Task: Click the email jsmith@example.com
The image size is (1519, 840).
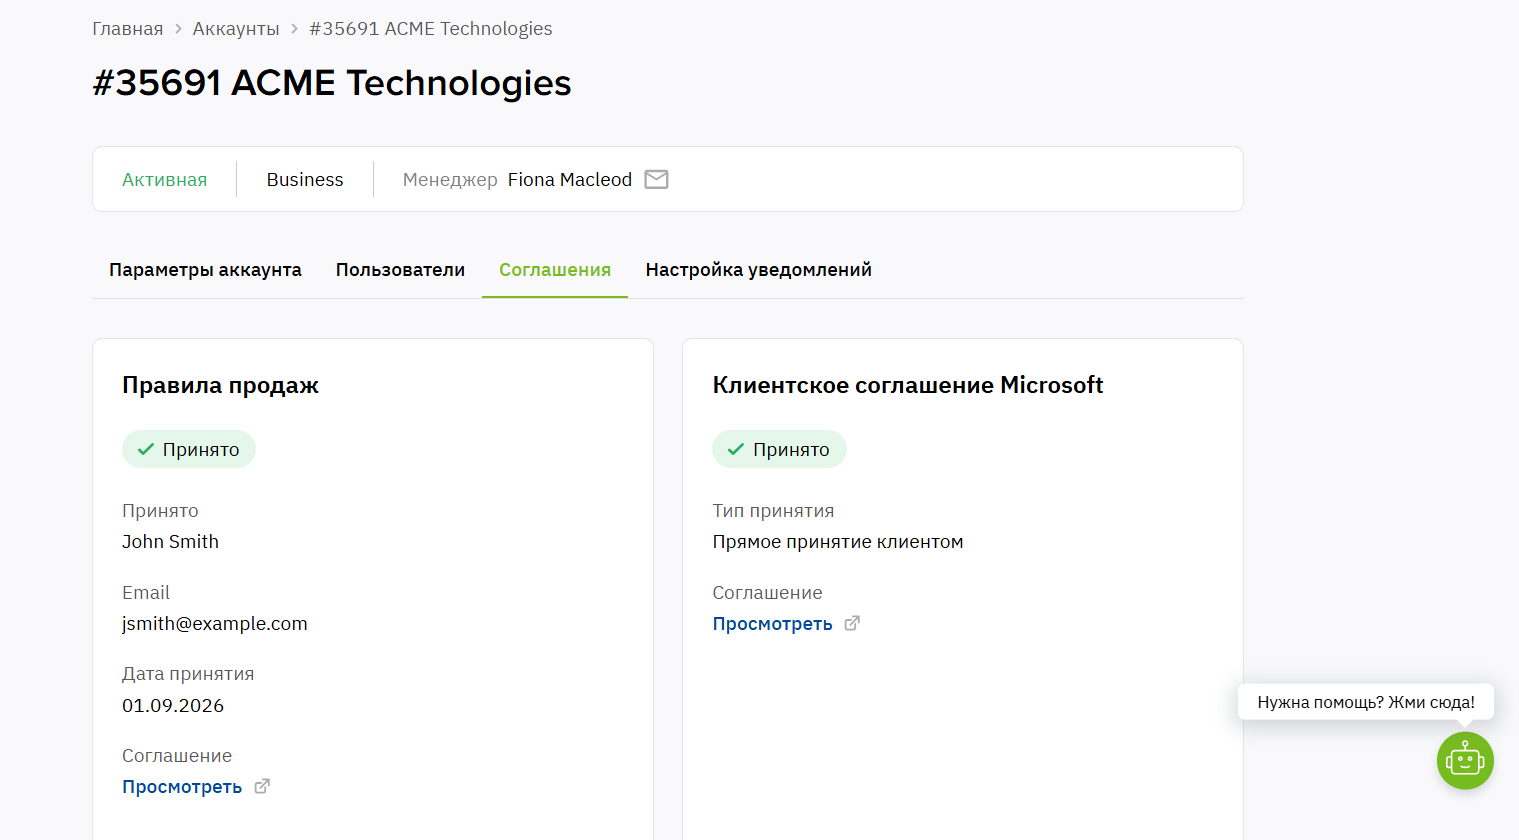Action: click(215, 624)
